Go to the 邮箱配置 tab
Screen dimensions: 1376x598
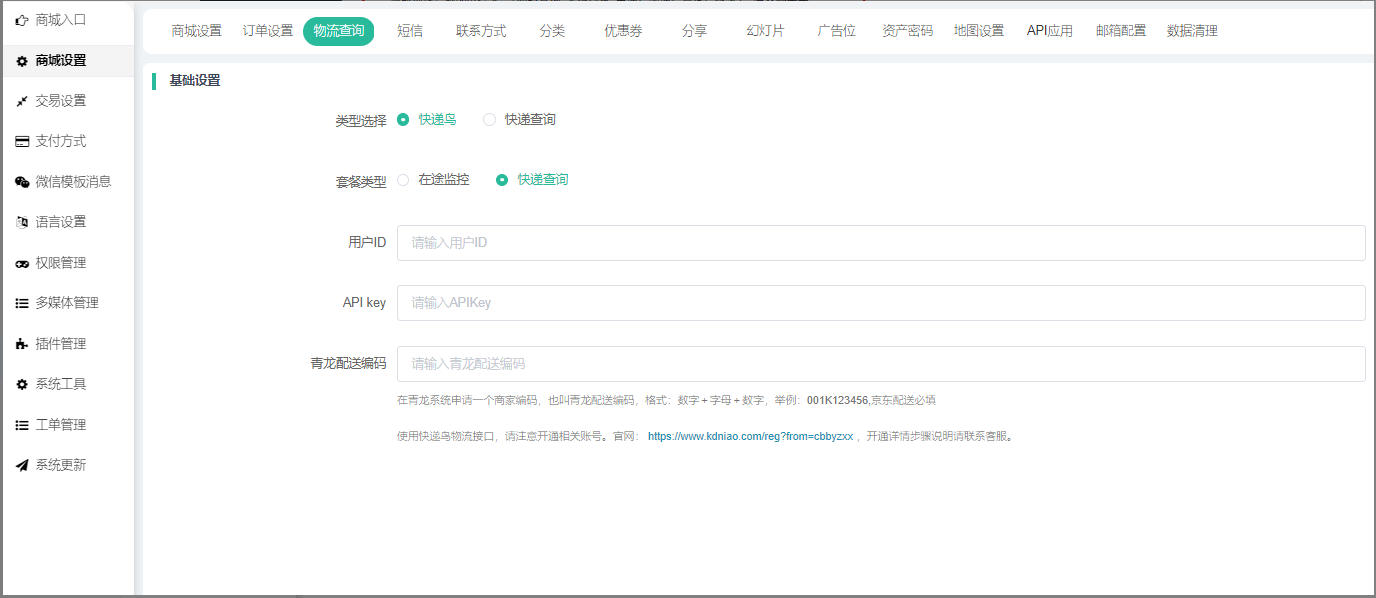coord(1121,31)
